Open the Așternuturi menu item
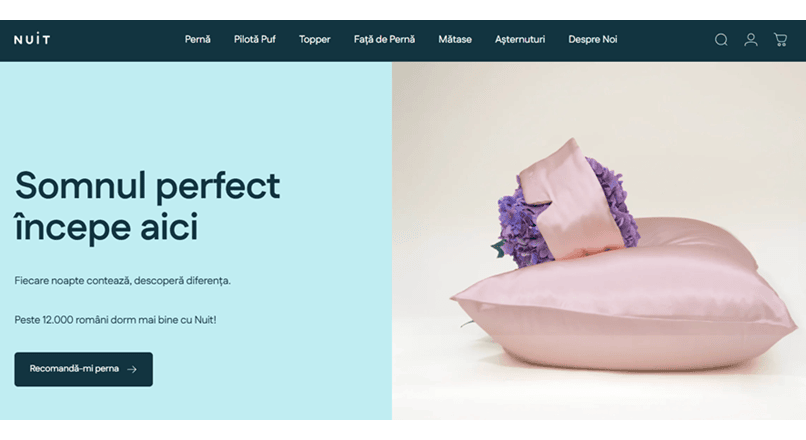Screen dimensions: 806x440 [x=520, y=40]
